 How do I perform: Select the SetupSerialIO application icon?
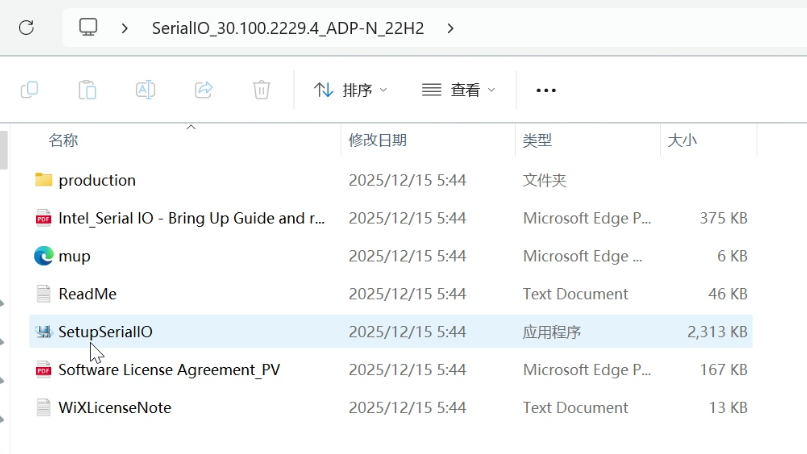[x=43, y=332]
